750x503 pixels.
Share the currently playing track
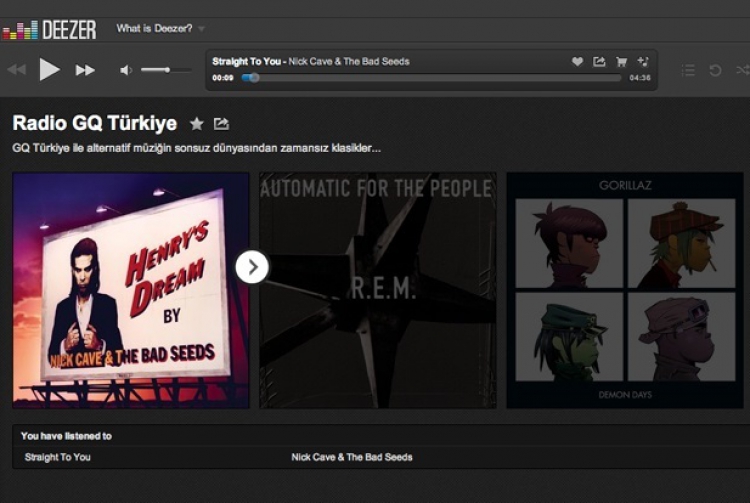pyautogui.click(x=599, y=62)
